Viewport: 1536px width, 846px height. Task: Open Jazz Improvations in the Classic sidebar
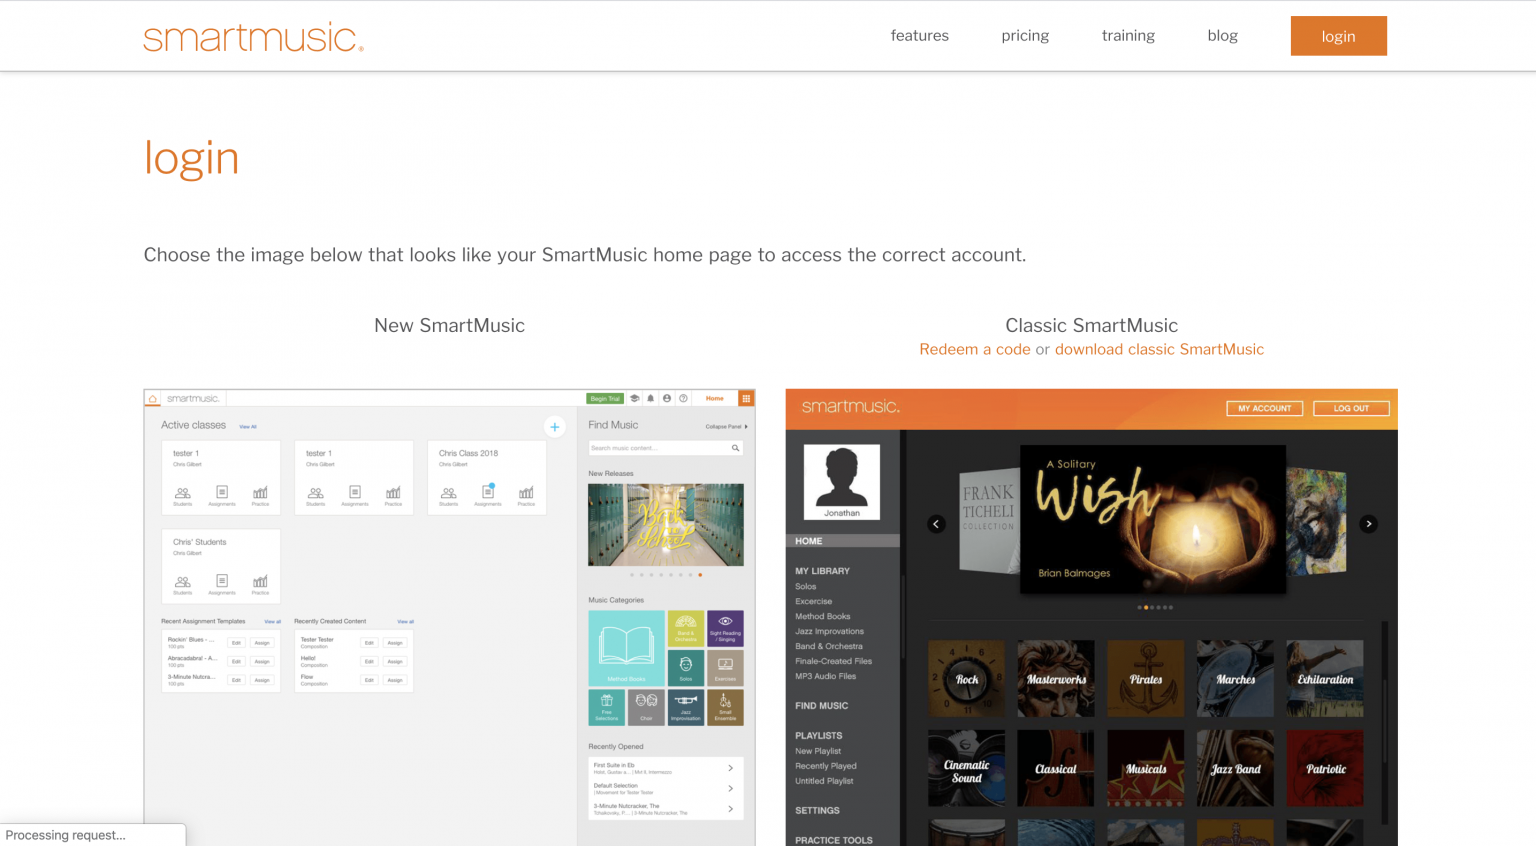click(829, 631)
